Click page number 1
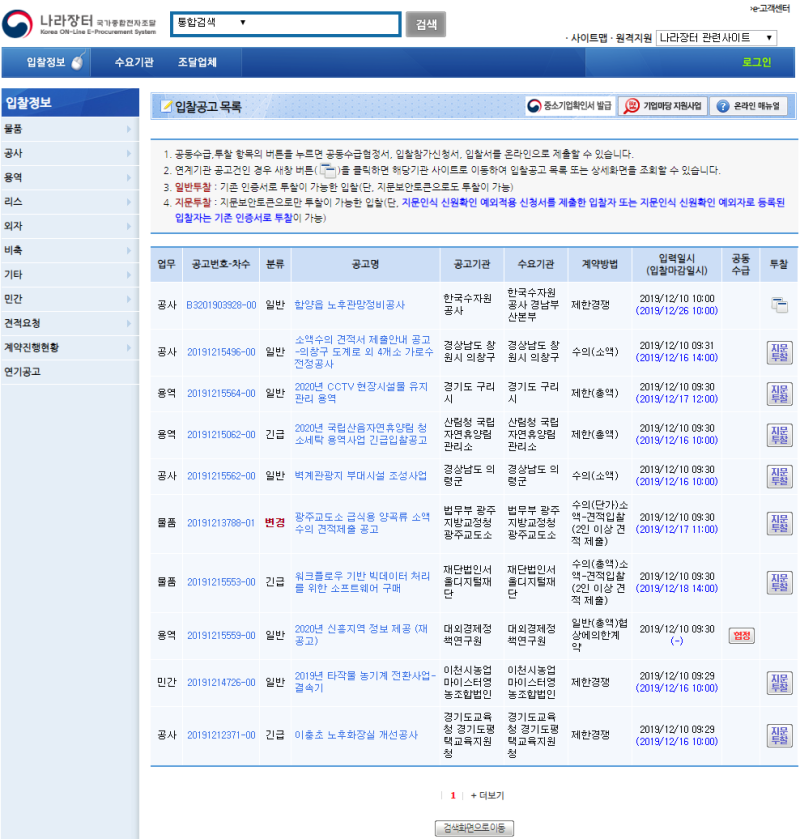 453,796
